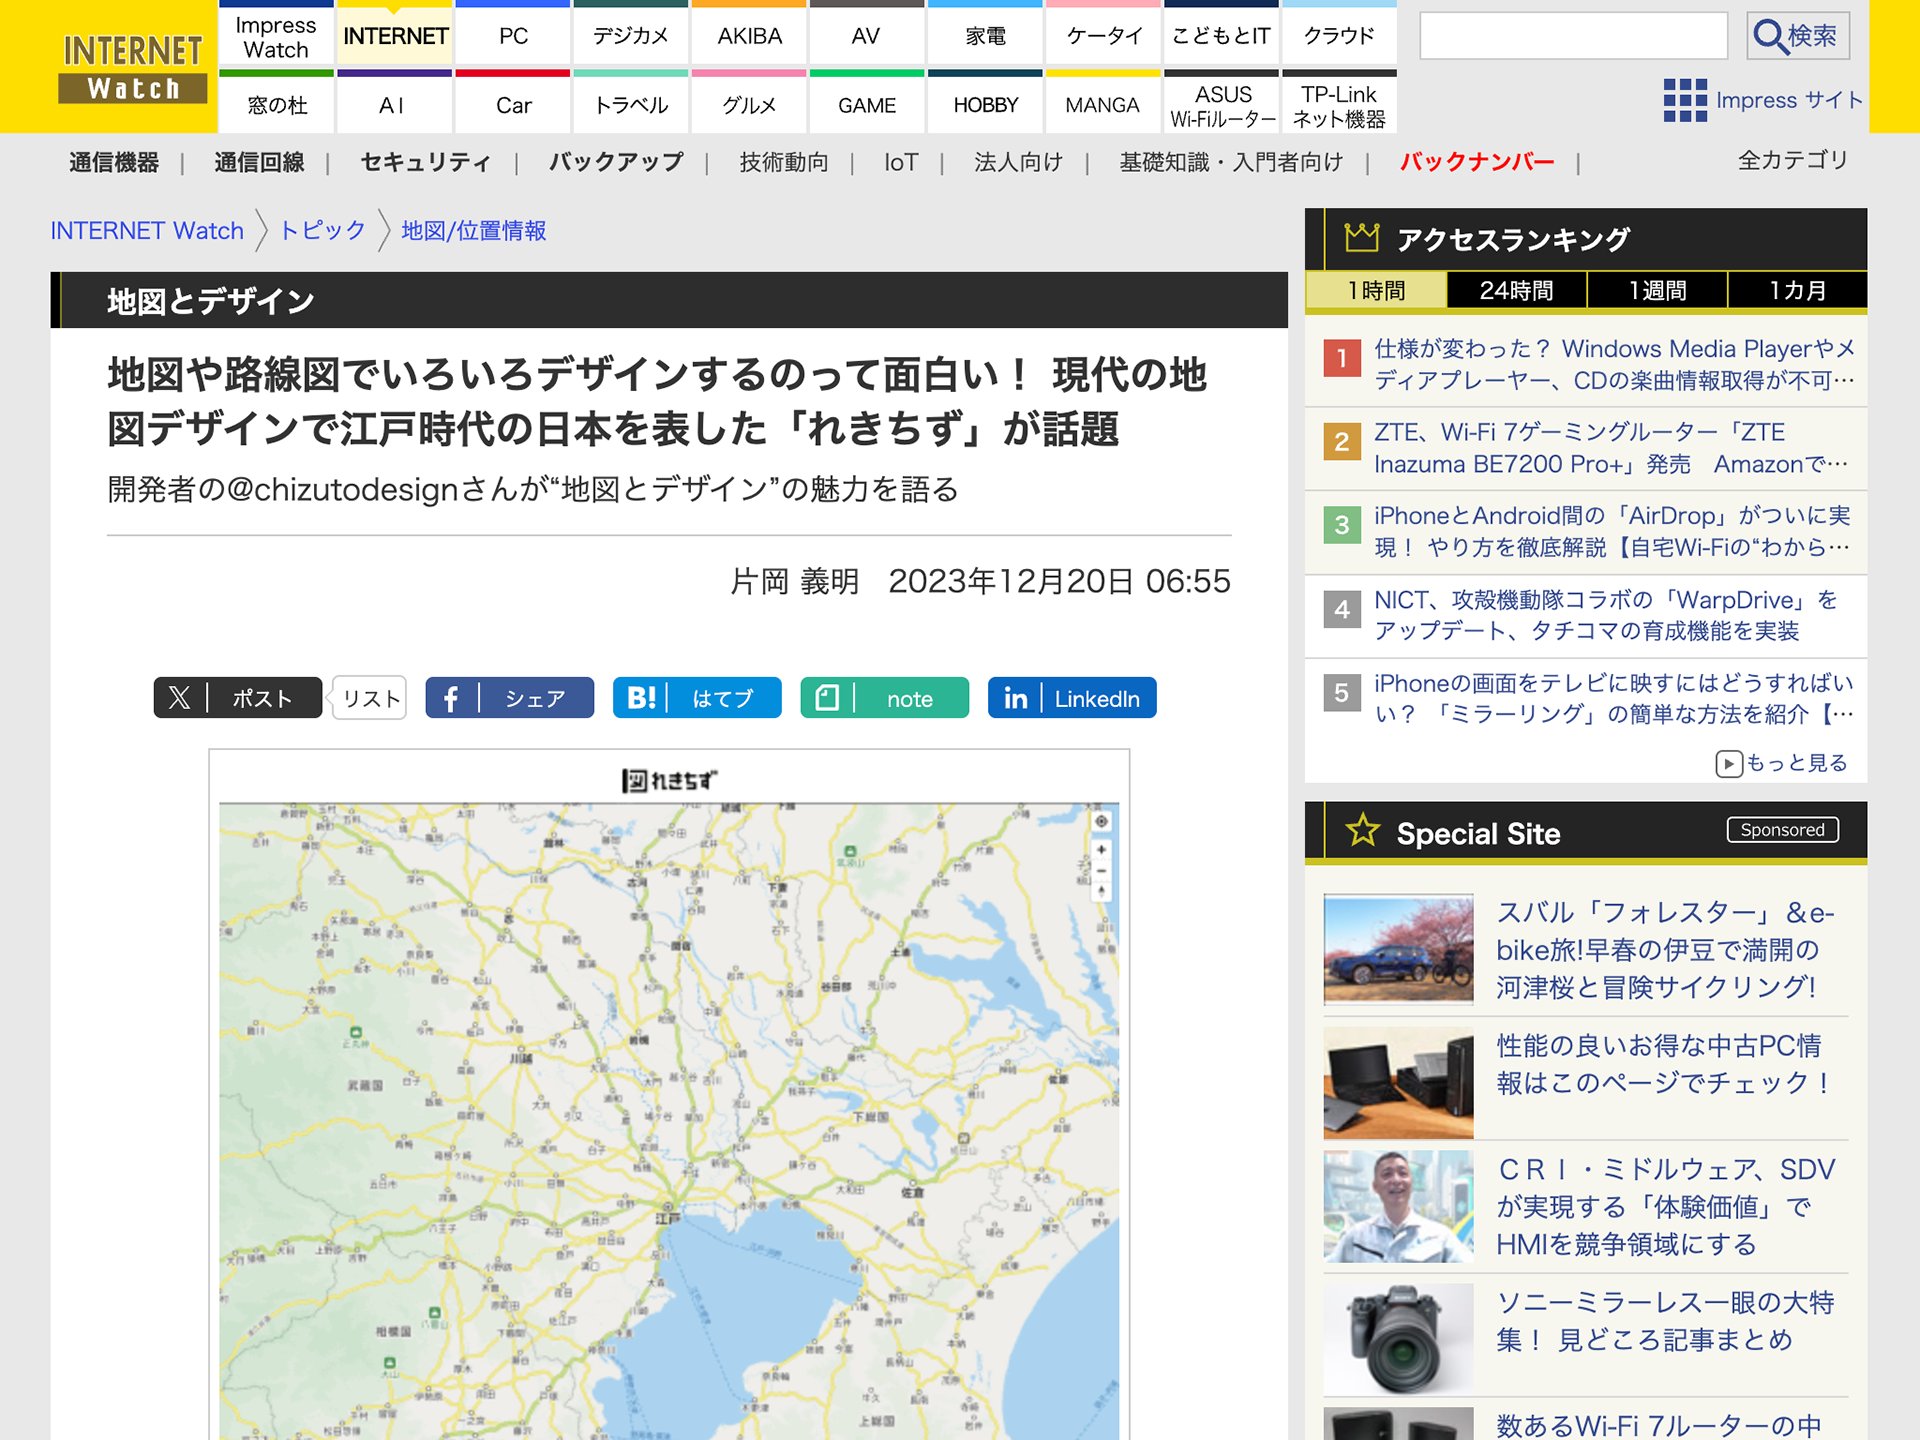Reset map bearing with compass arrow
Viewport: 1920px width, 1440px height.
1101,892
